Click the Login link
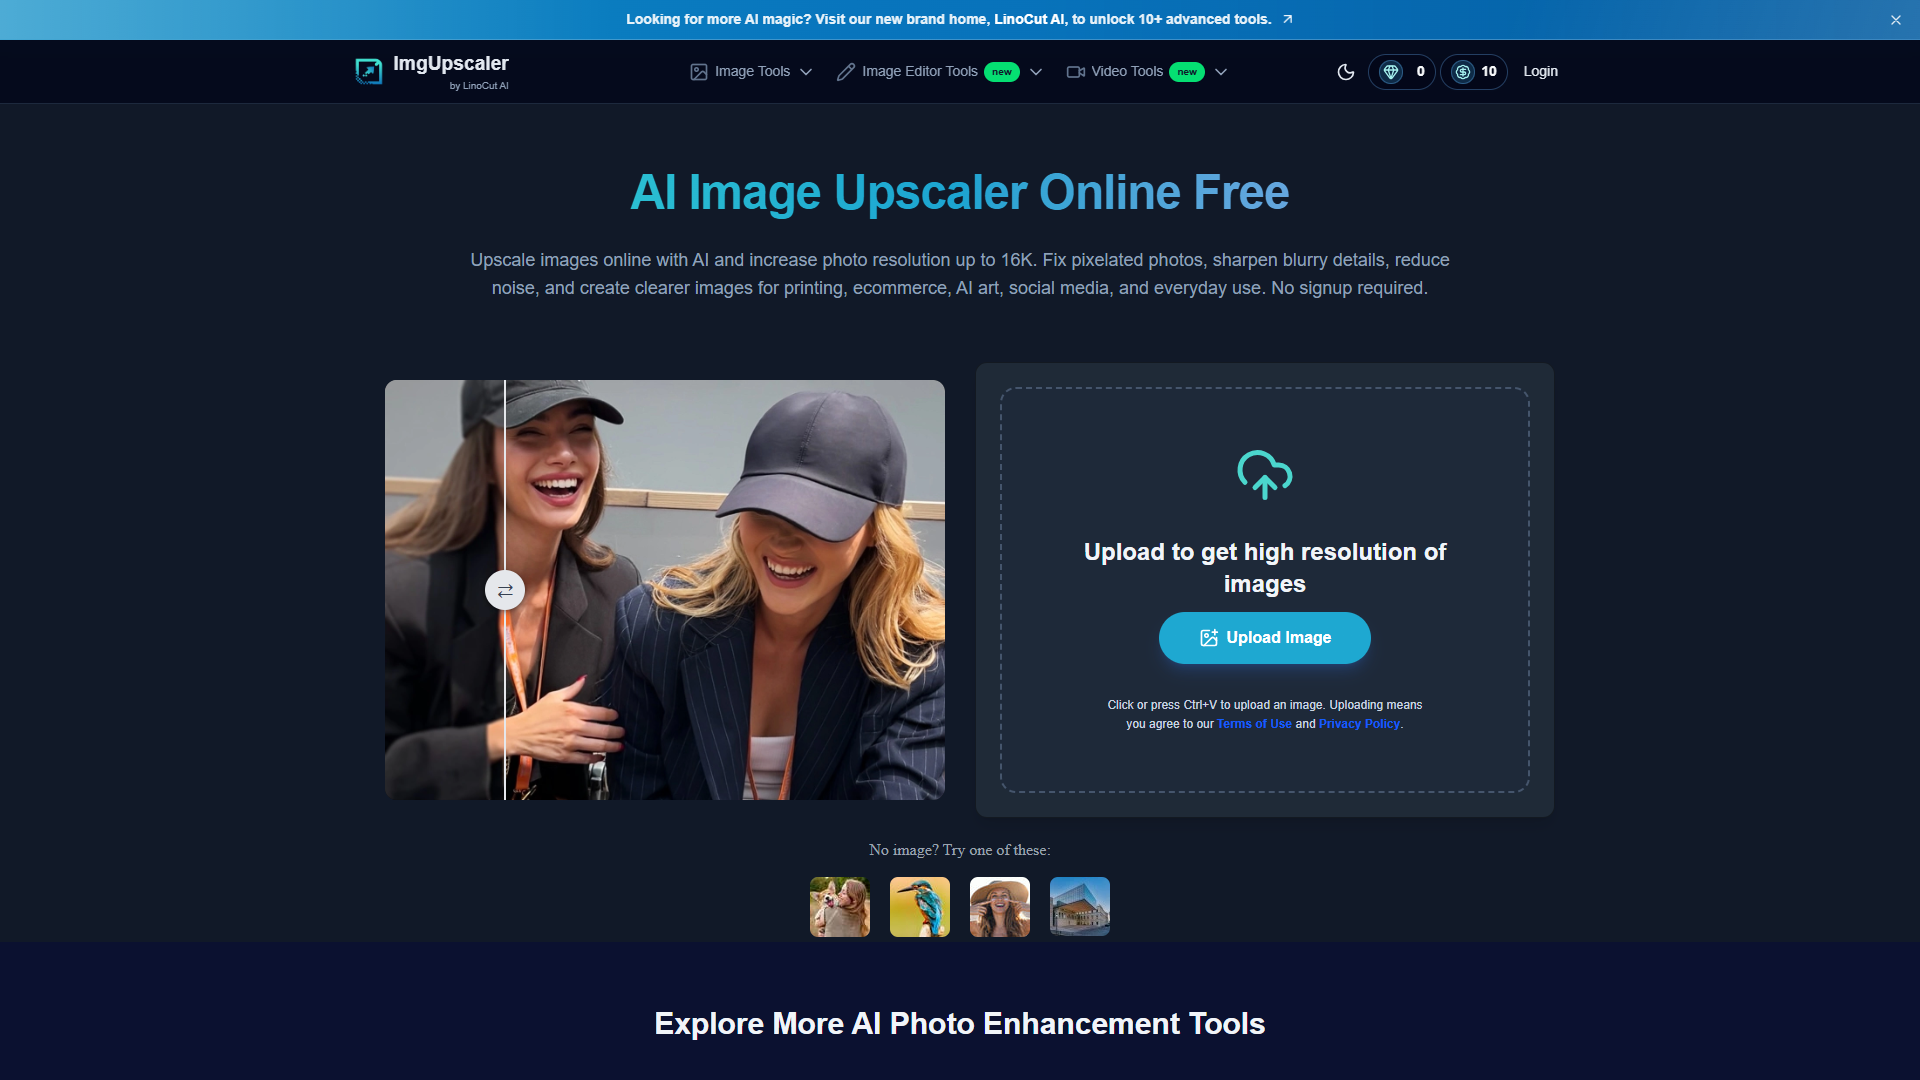The image size is (1920, 1080). tap(1540, 72)
